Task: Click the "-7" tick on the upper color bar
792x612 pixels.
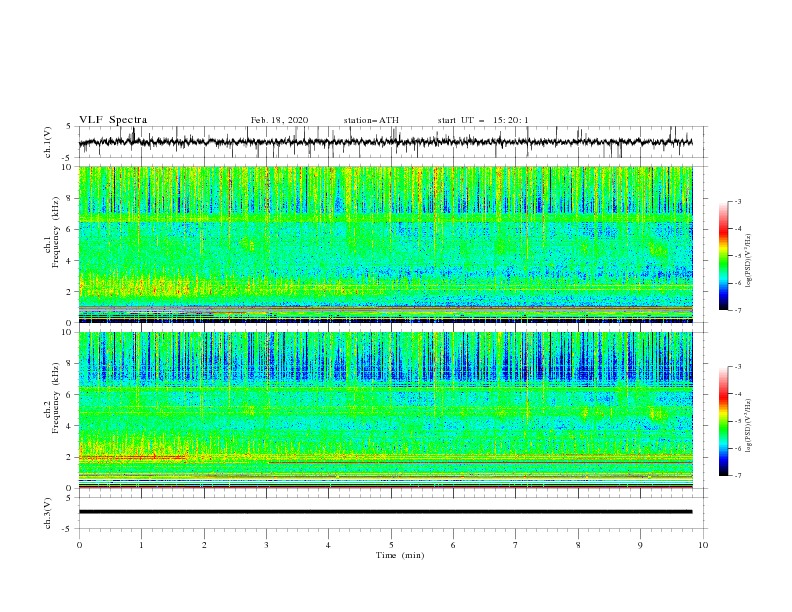Action: [x=738, y=310]
